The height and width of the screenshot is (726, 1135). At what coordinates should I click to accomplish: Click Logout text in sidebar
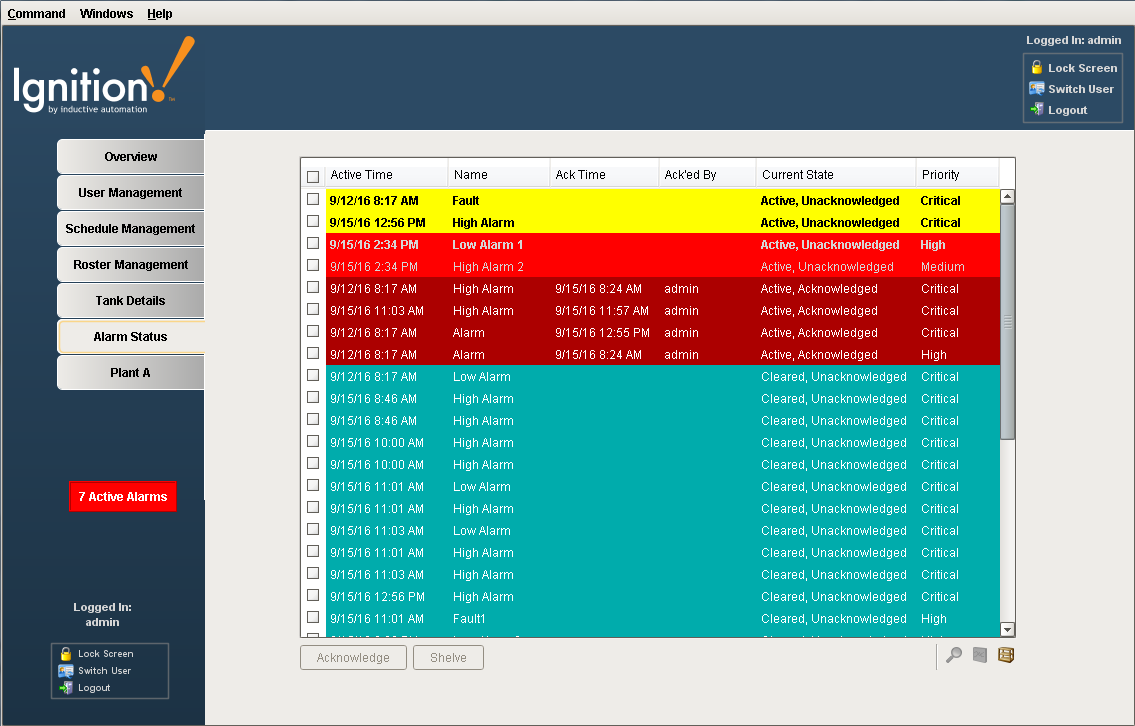94,688
